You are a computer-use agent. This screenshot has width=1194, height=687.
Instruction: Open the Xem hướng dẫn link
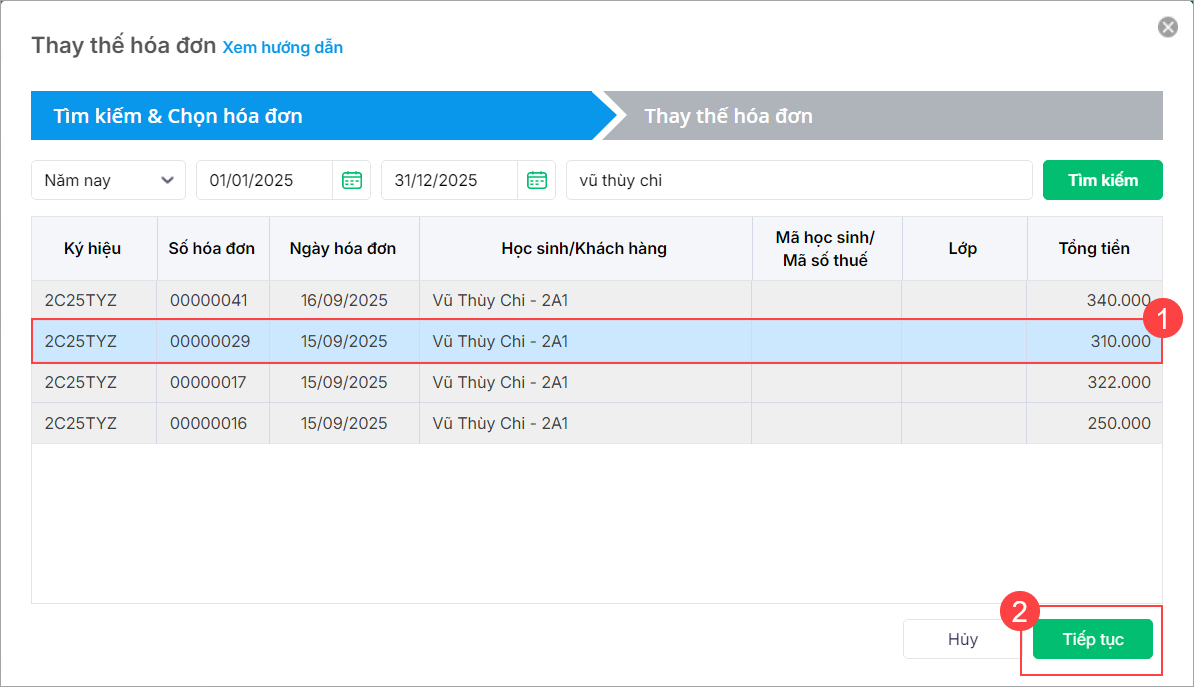(x=282, y=47)
